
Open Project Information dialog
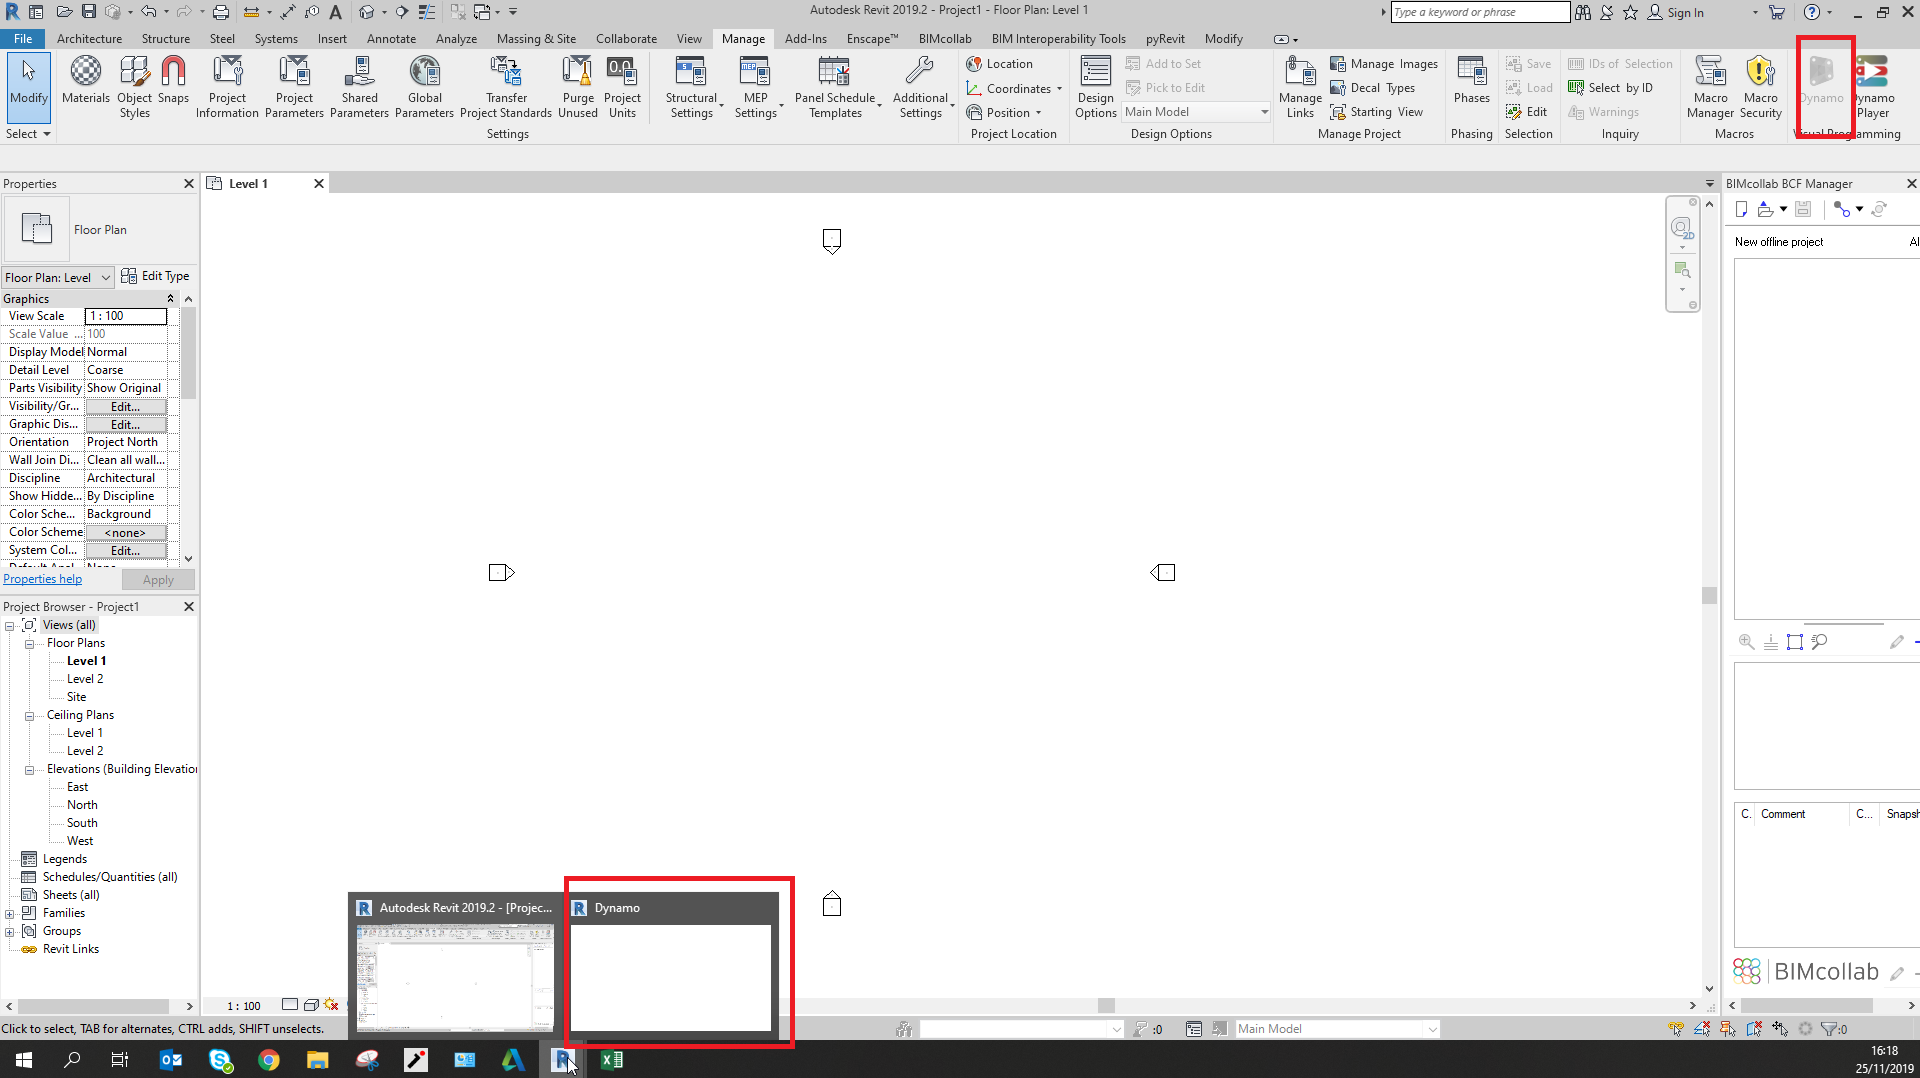227,87
